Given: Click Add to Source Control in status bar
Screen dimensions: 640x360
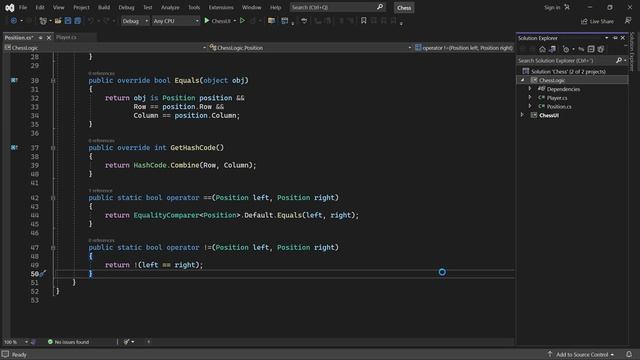Looking at the screenshot, I should click(582, 354).
